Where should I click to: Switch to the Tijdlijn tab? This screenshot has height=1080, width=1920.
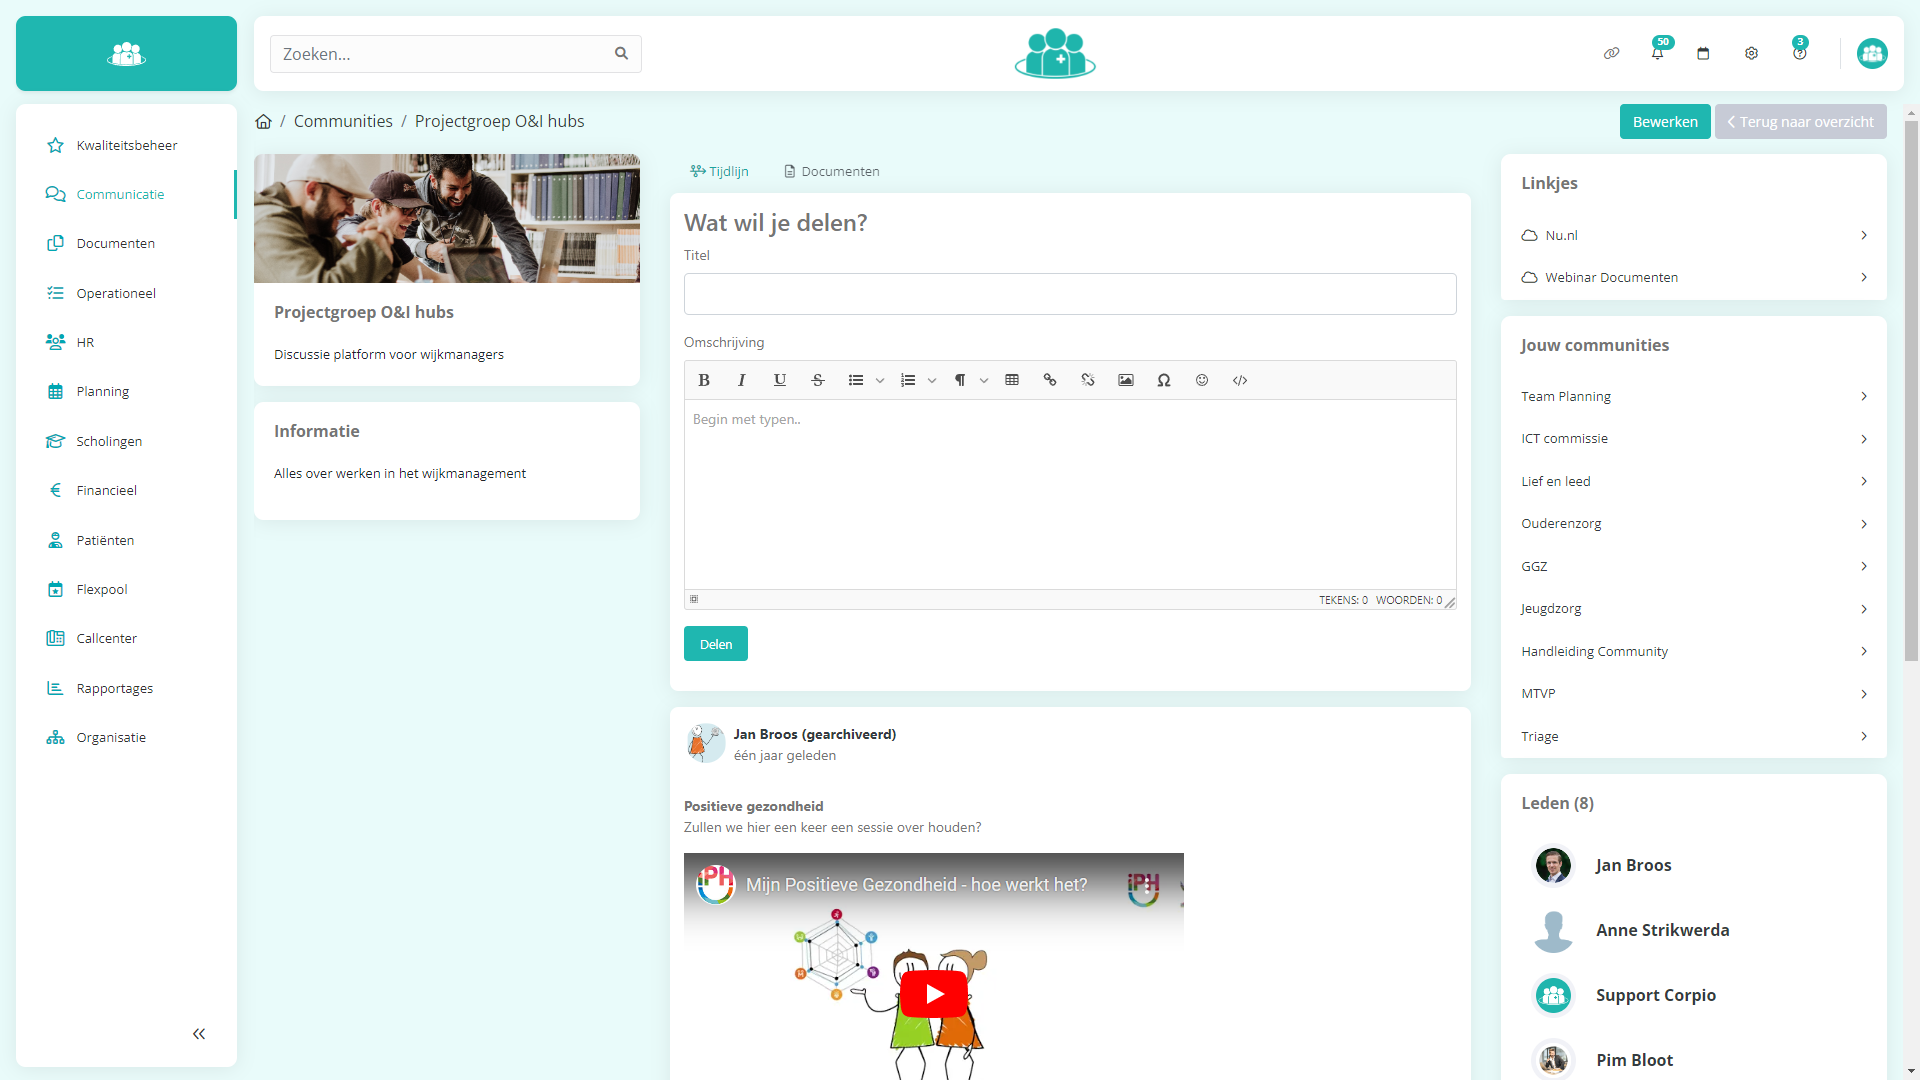coord(719,171)
